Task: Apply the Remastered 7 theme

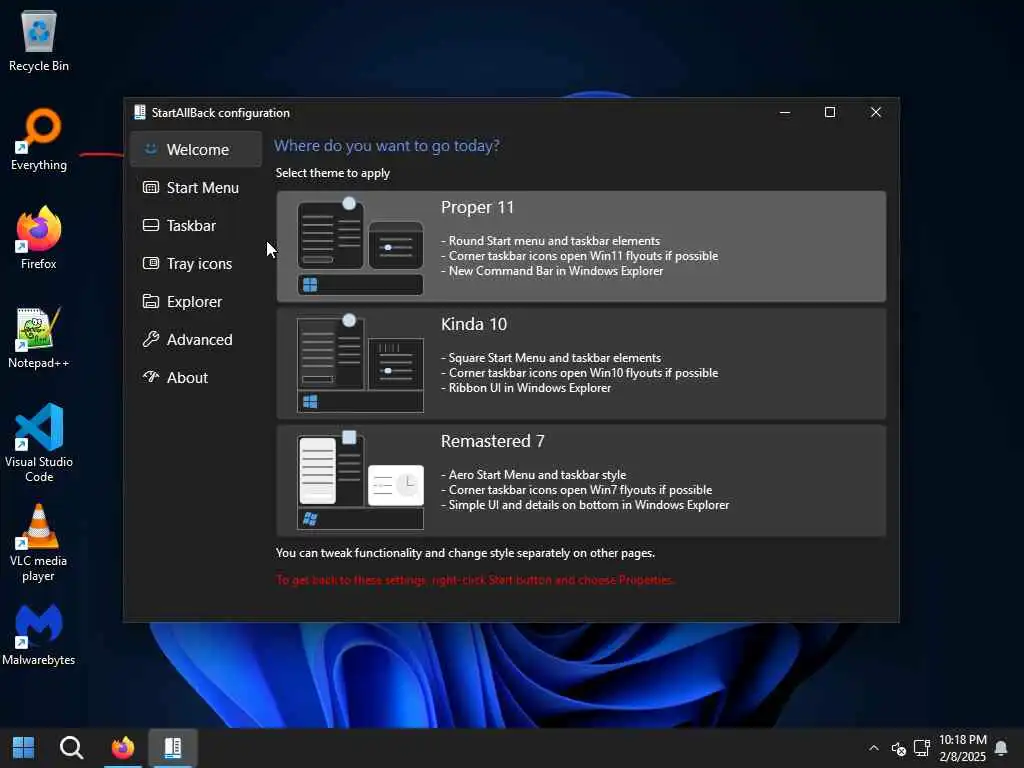Action: coord(581,481)
